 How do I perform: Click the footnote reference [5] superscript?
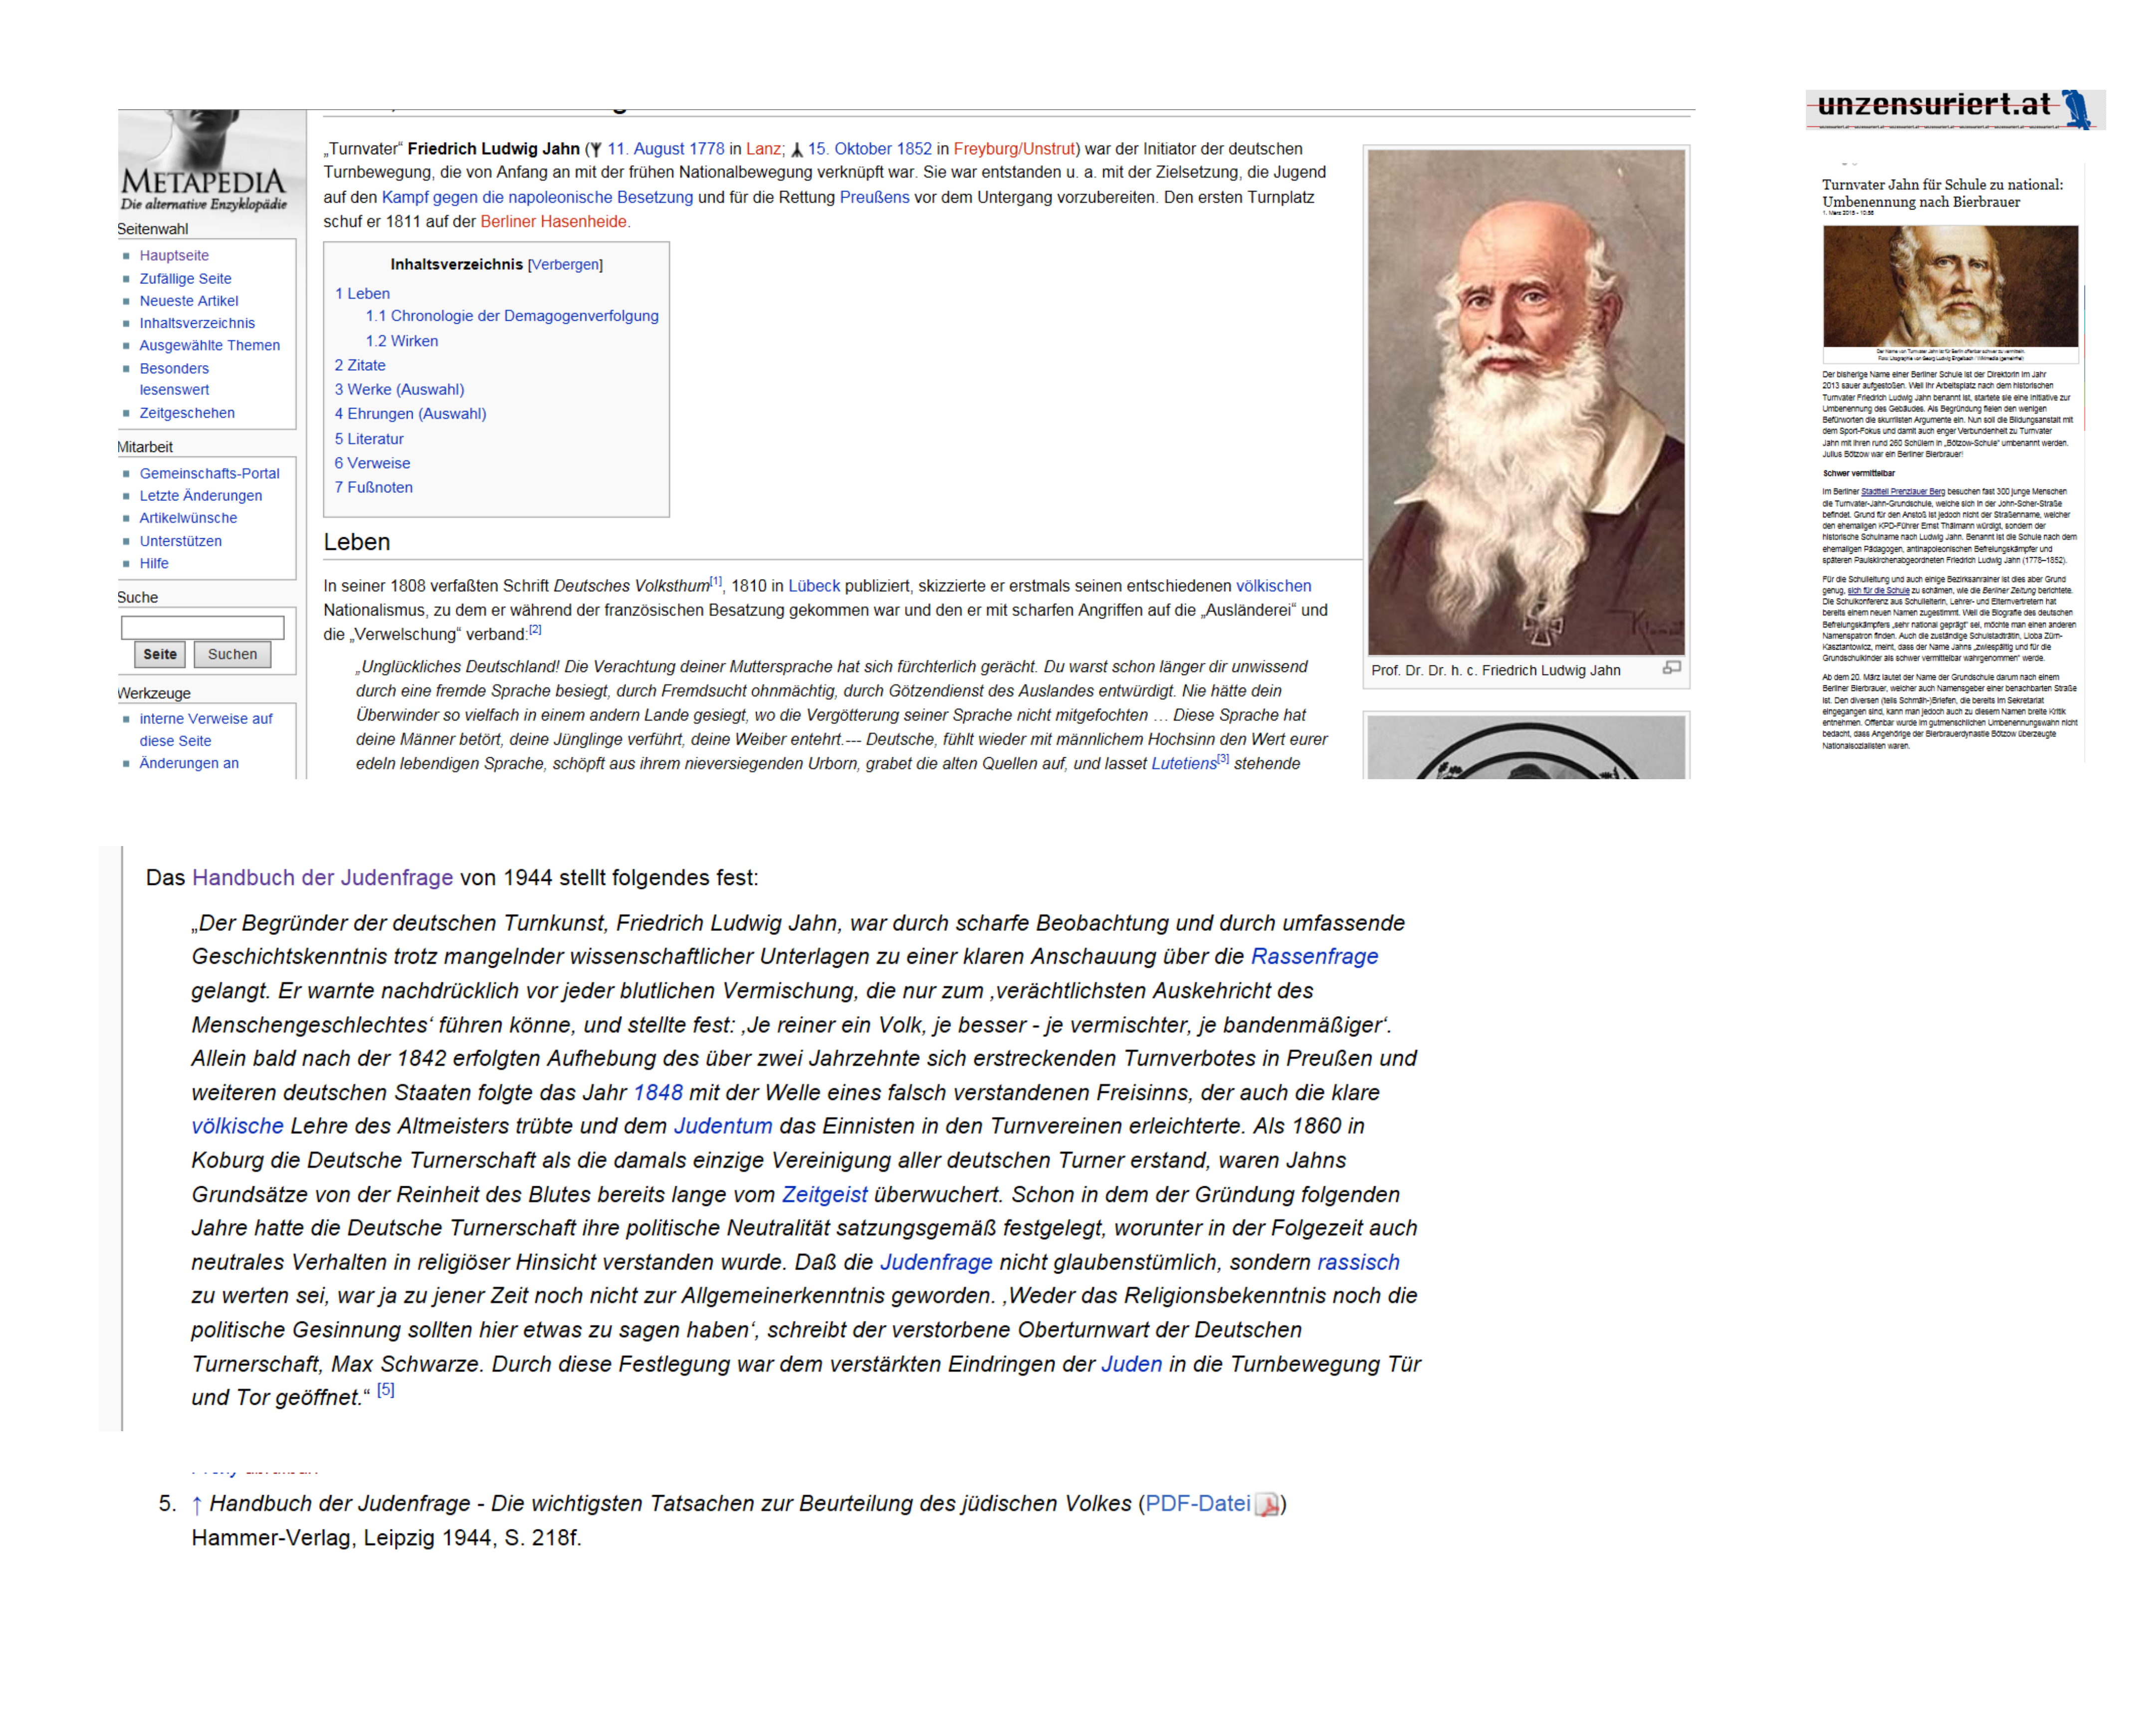point(386,1390)
